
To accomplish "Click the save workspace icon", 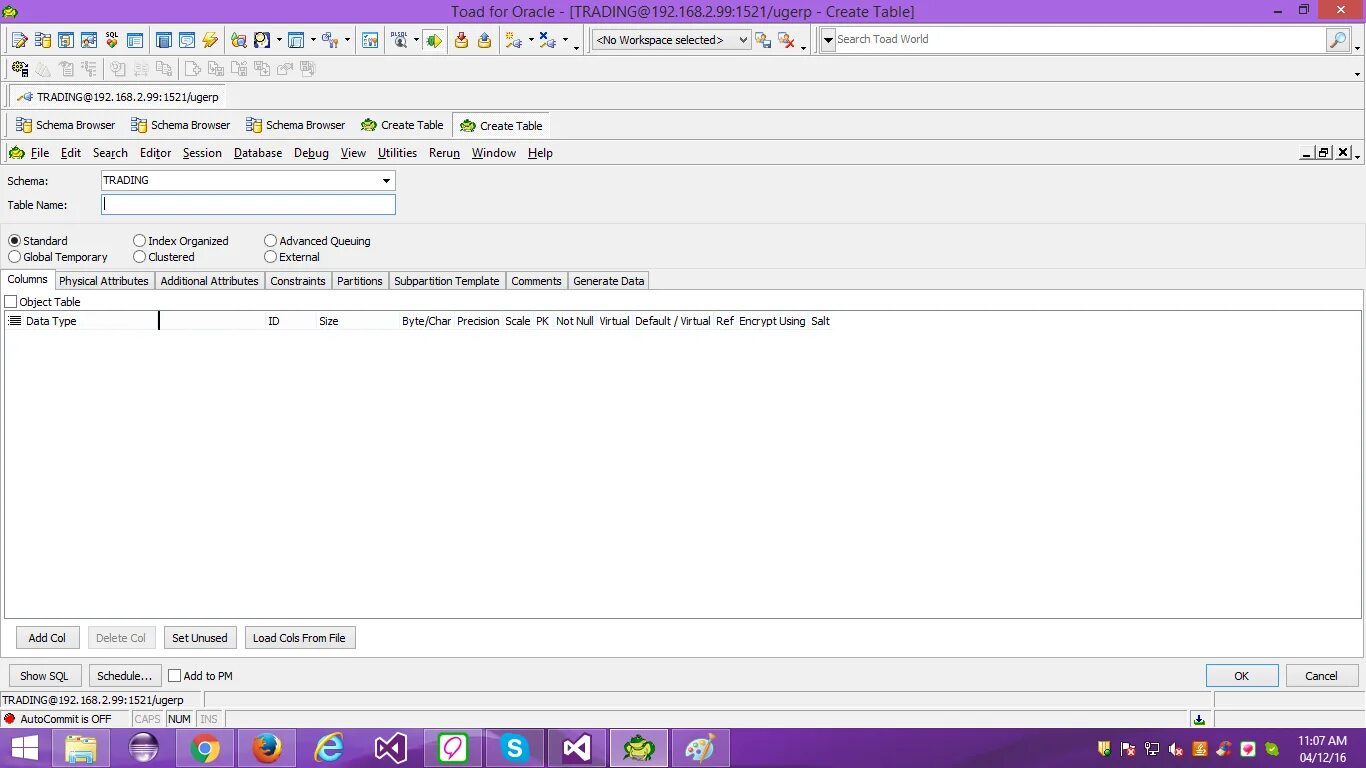I will coord(763,40).
